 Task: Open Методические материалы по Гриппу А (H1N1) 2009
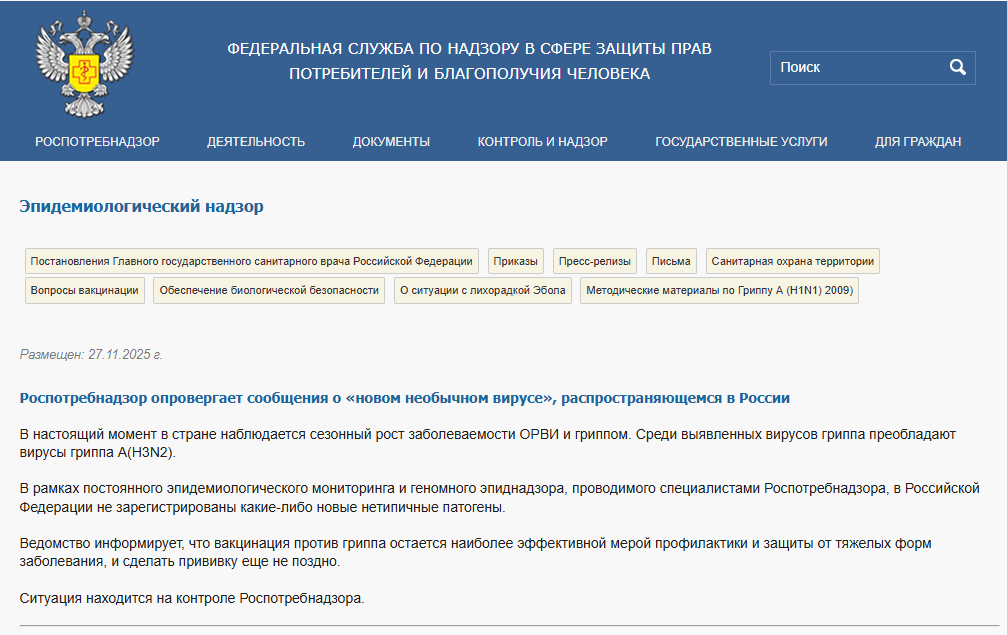pos(719,291)
